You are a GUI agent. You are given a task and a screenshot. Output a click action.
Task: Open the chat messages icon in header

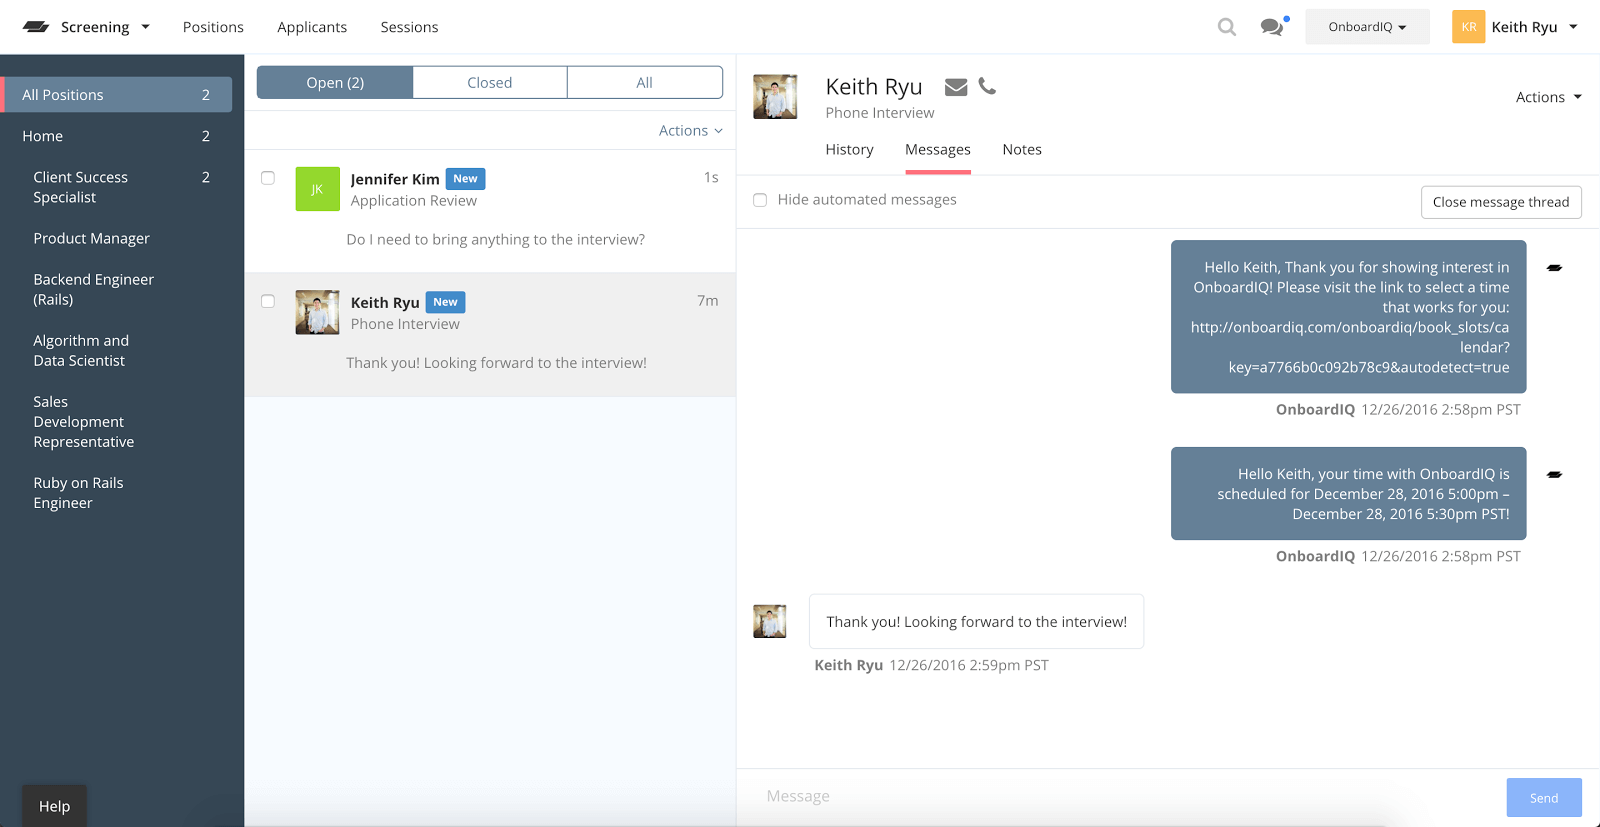tap(1272, 27)
